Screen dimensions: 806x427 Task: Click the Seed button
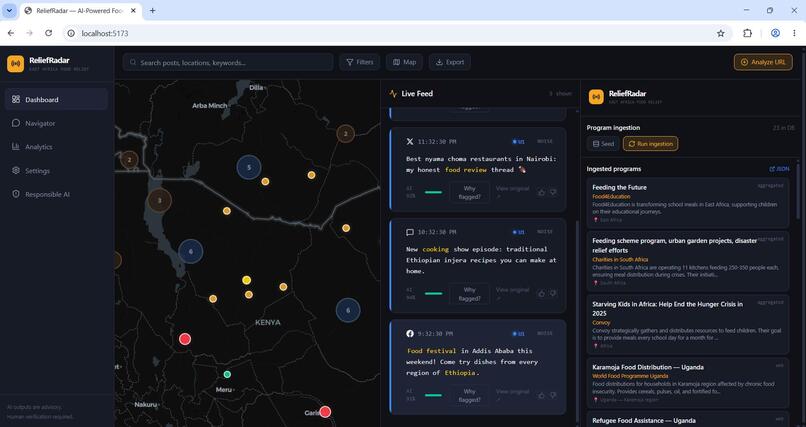coord(603,144)
